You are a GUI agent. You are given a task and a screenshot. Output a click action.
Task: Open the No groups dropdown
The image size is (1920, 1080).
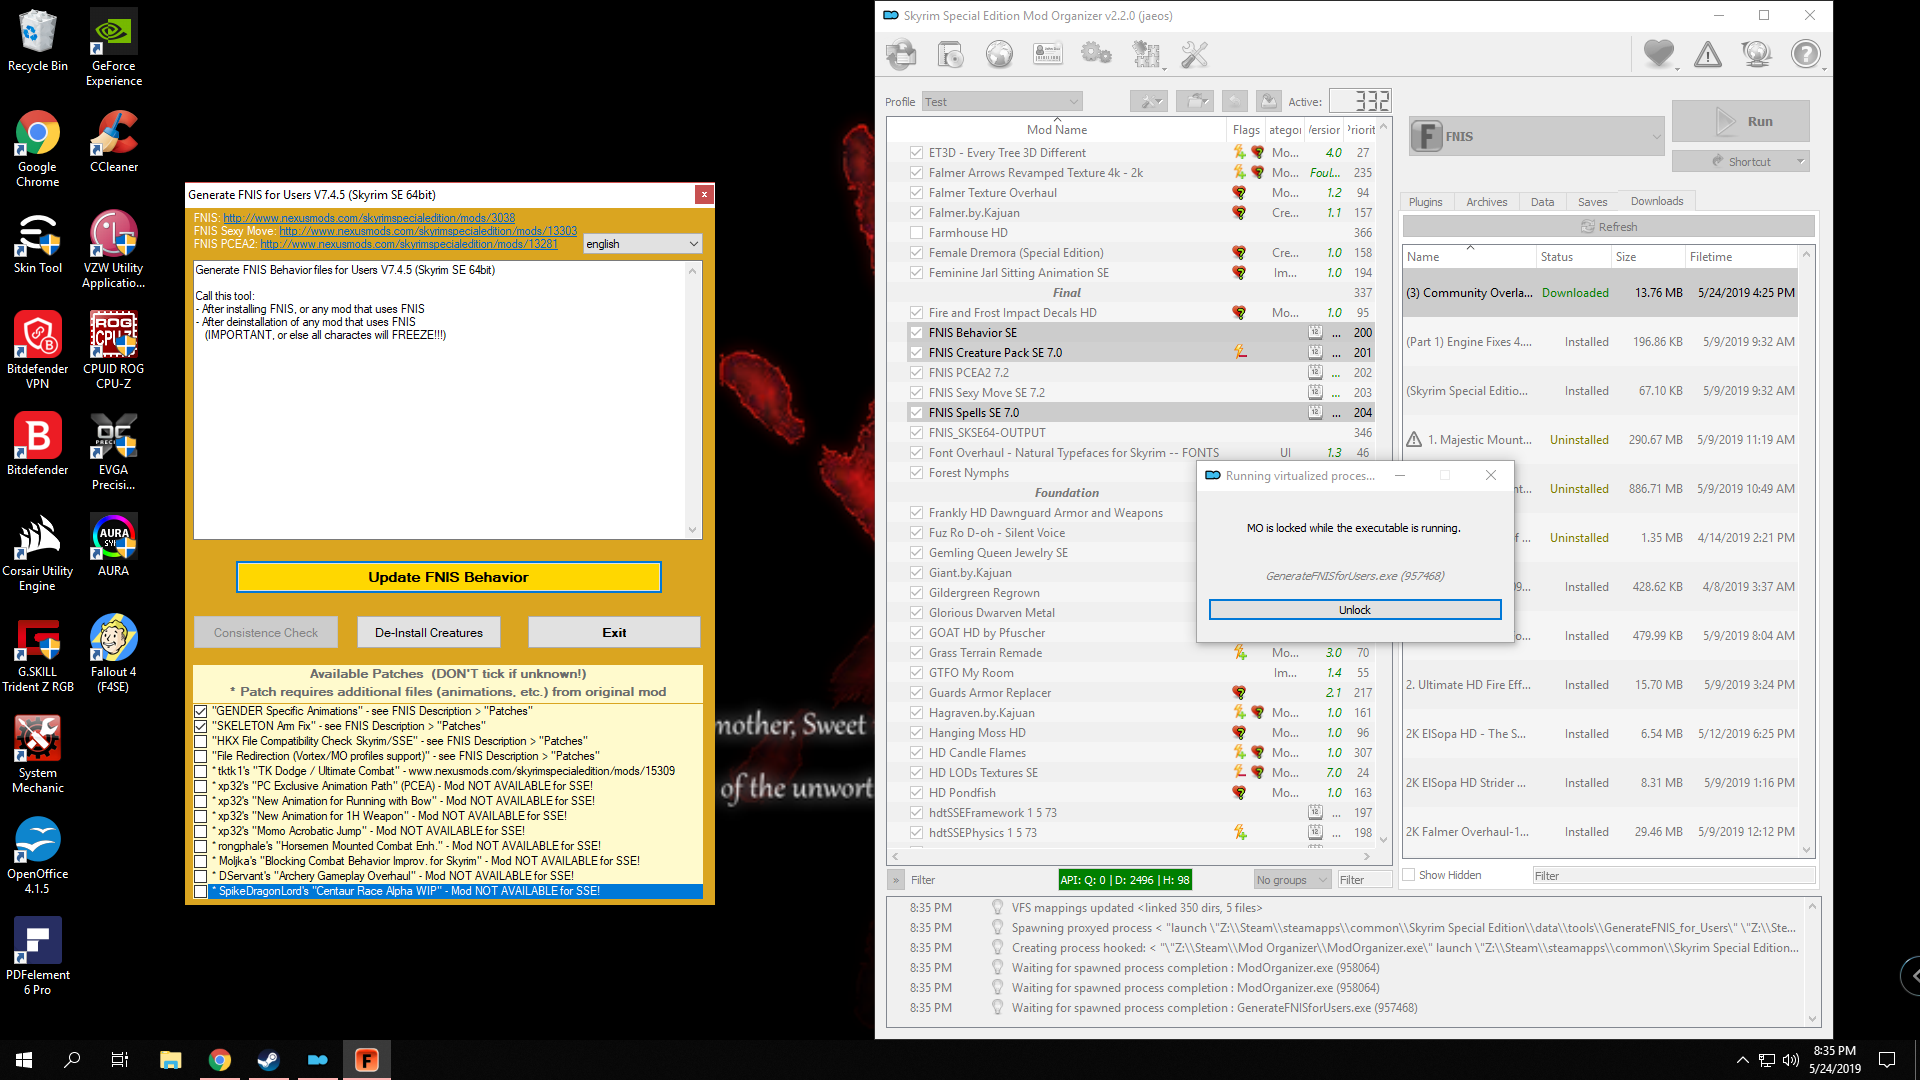point(1292,880)
